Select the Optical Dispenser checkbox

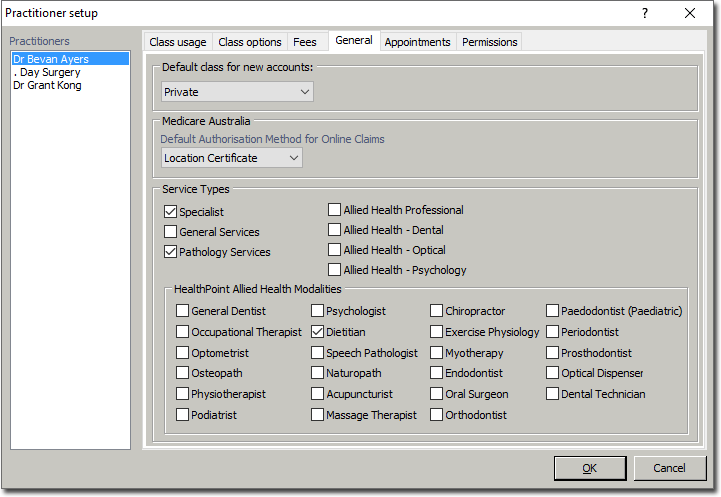pyautogui.click(x=553, y=373)
